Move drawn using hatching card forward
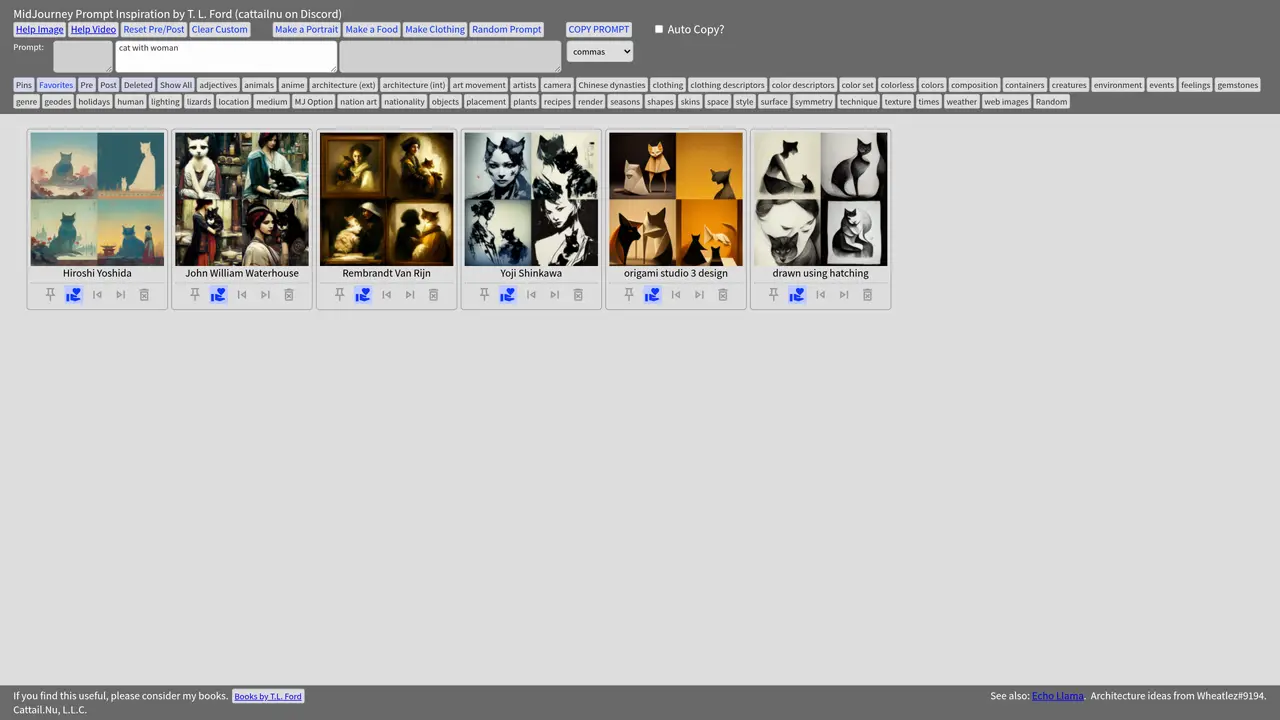This screenshot has height=720, width=1280. [844, 295]
